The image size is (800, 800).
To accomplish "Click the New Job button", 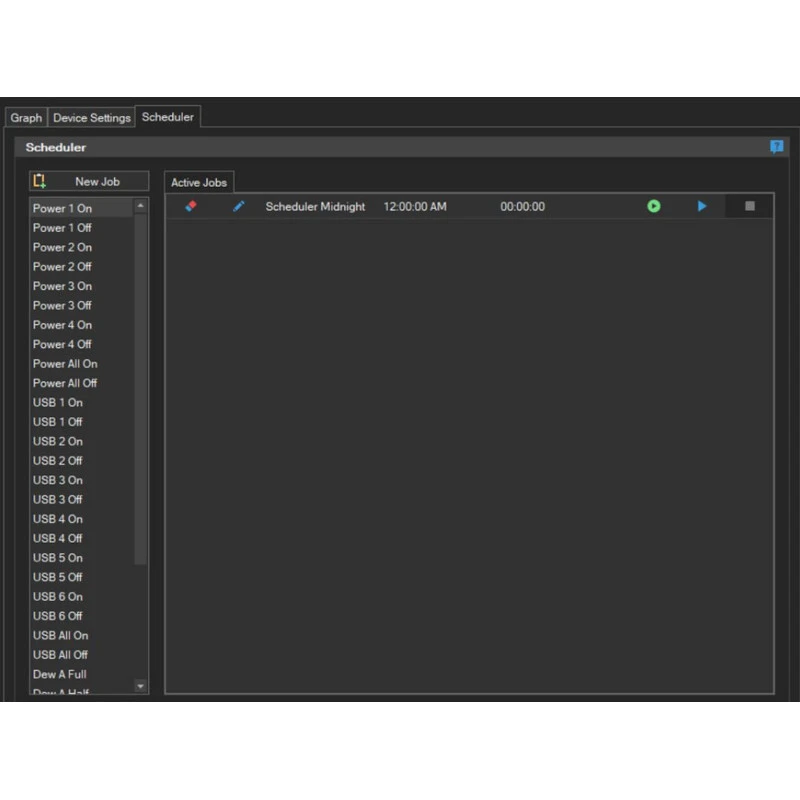I will (89, 181).
